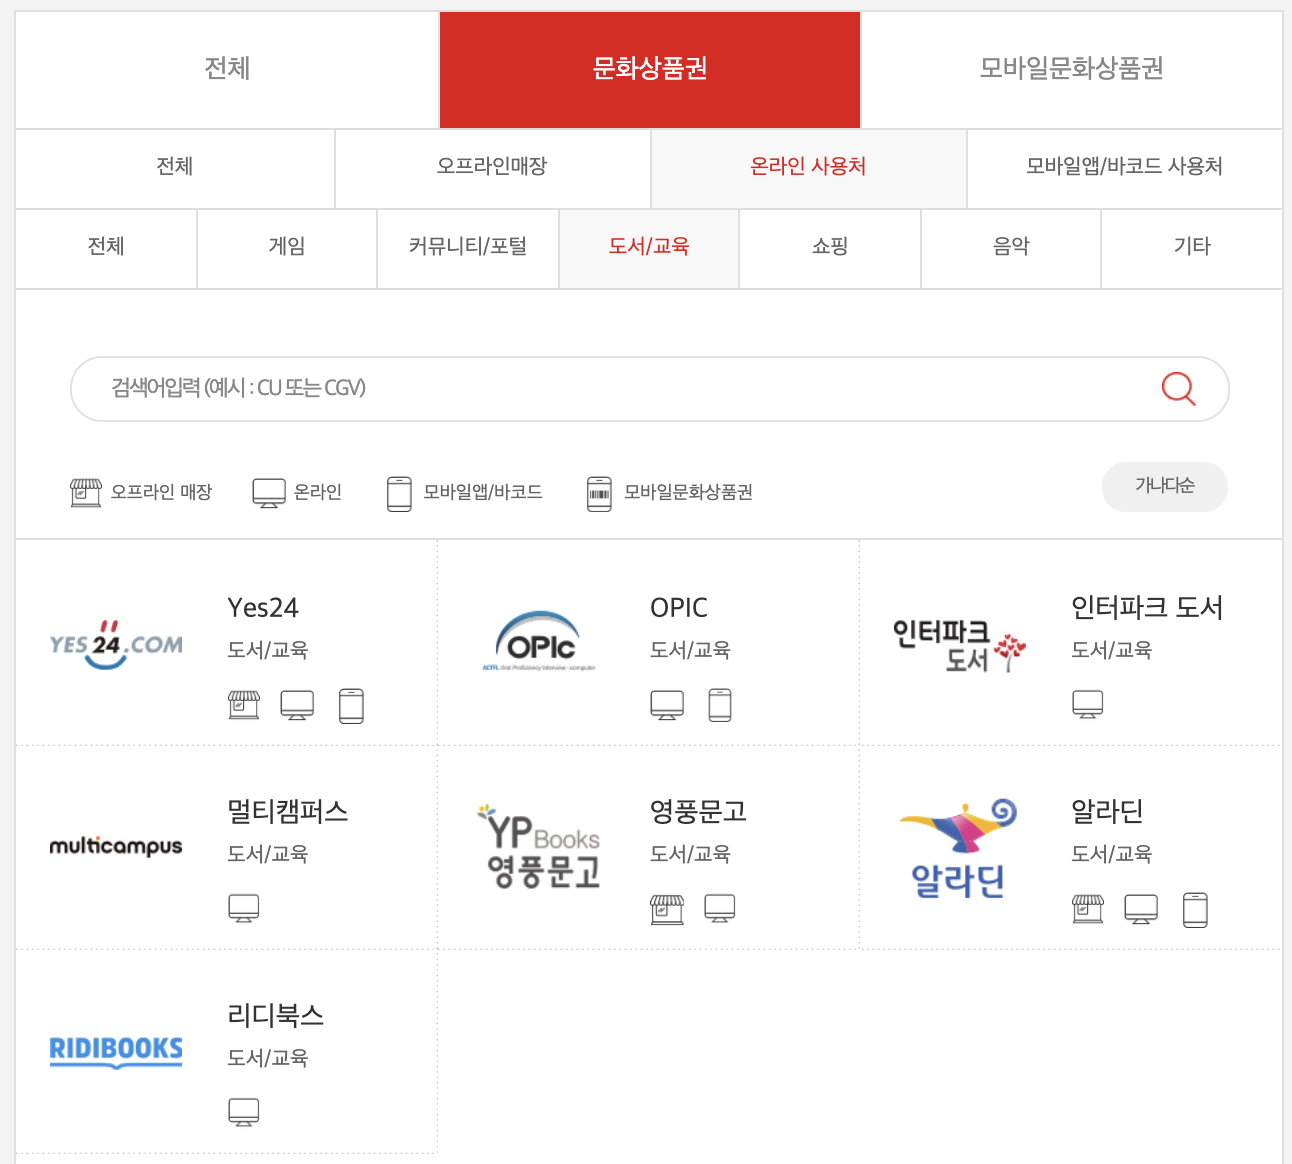Image resolution: width=1292 pixels, height=1164 pixels.
Task: Switch to the 게임 category tab
Action: [x=286, y=247]
